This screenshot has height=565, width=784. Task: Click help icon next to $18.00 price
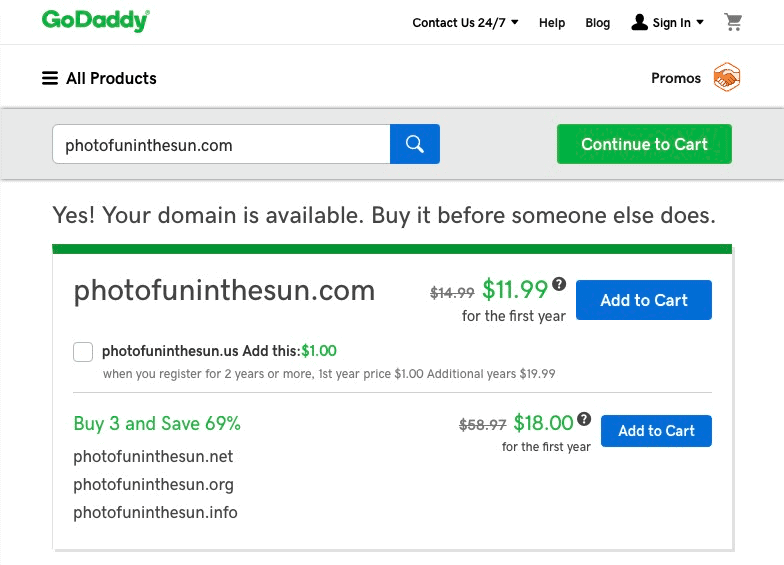[x=584, y=418]
